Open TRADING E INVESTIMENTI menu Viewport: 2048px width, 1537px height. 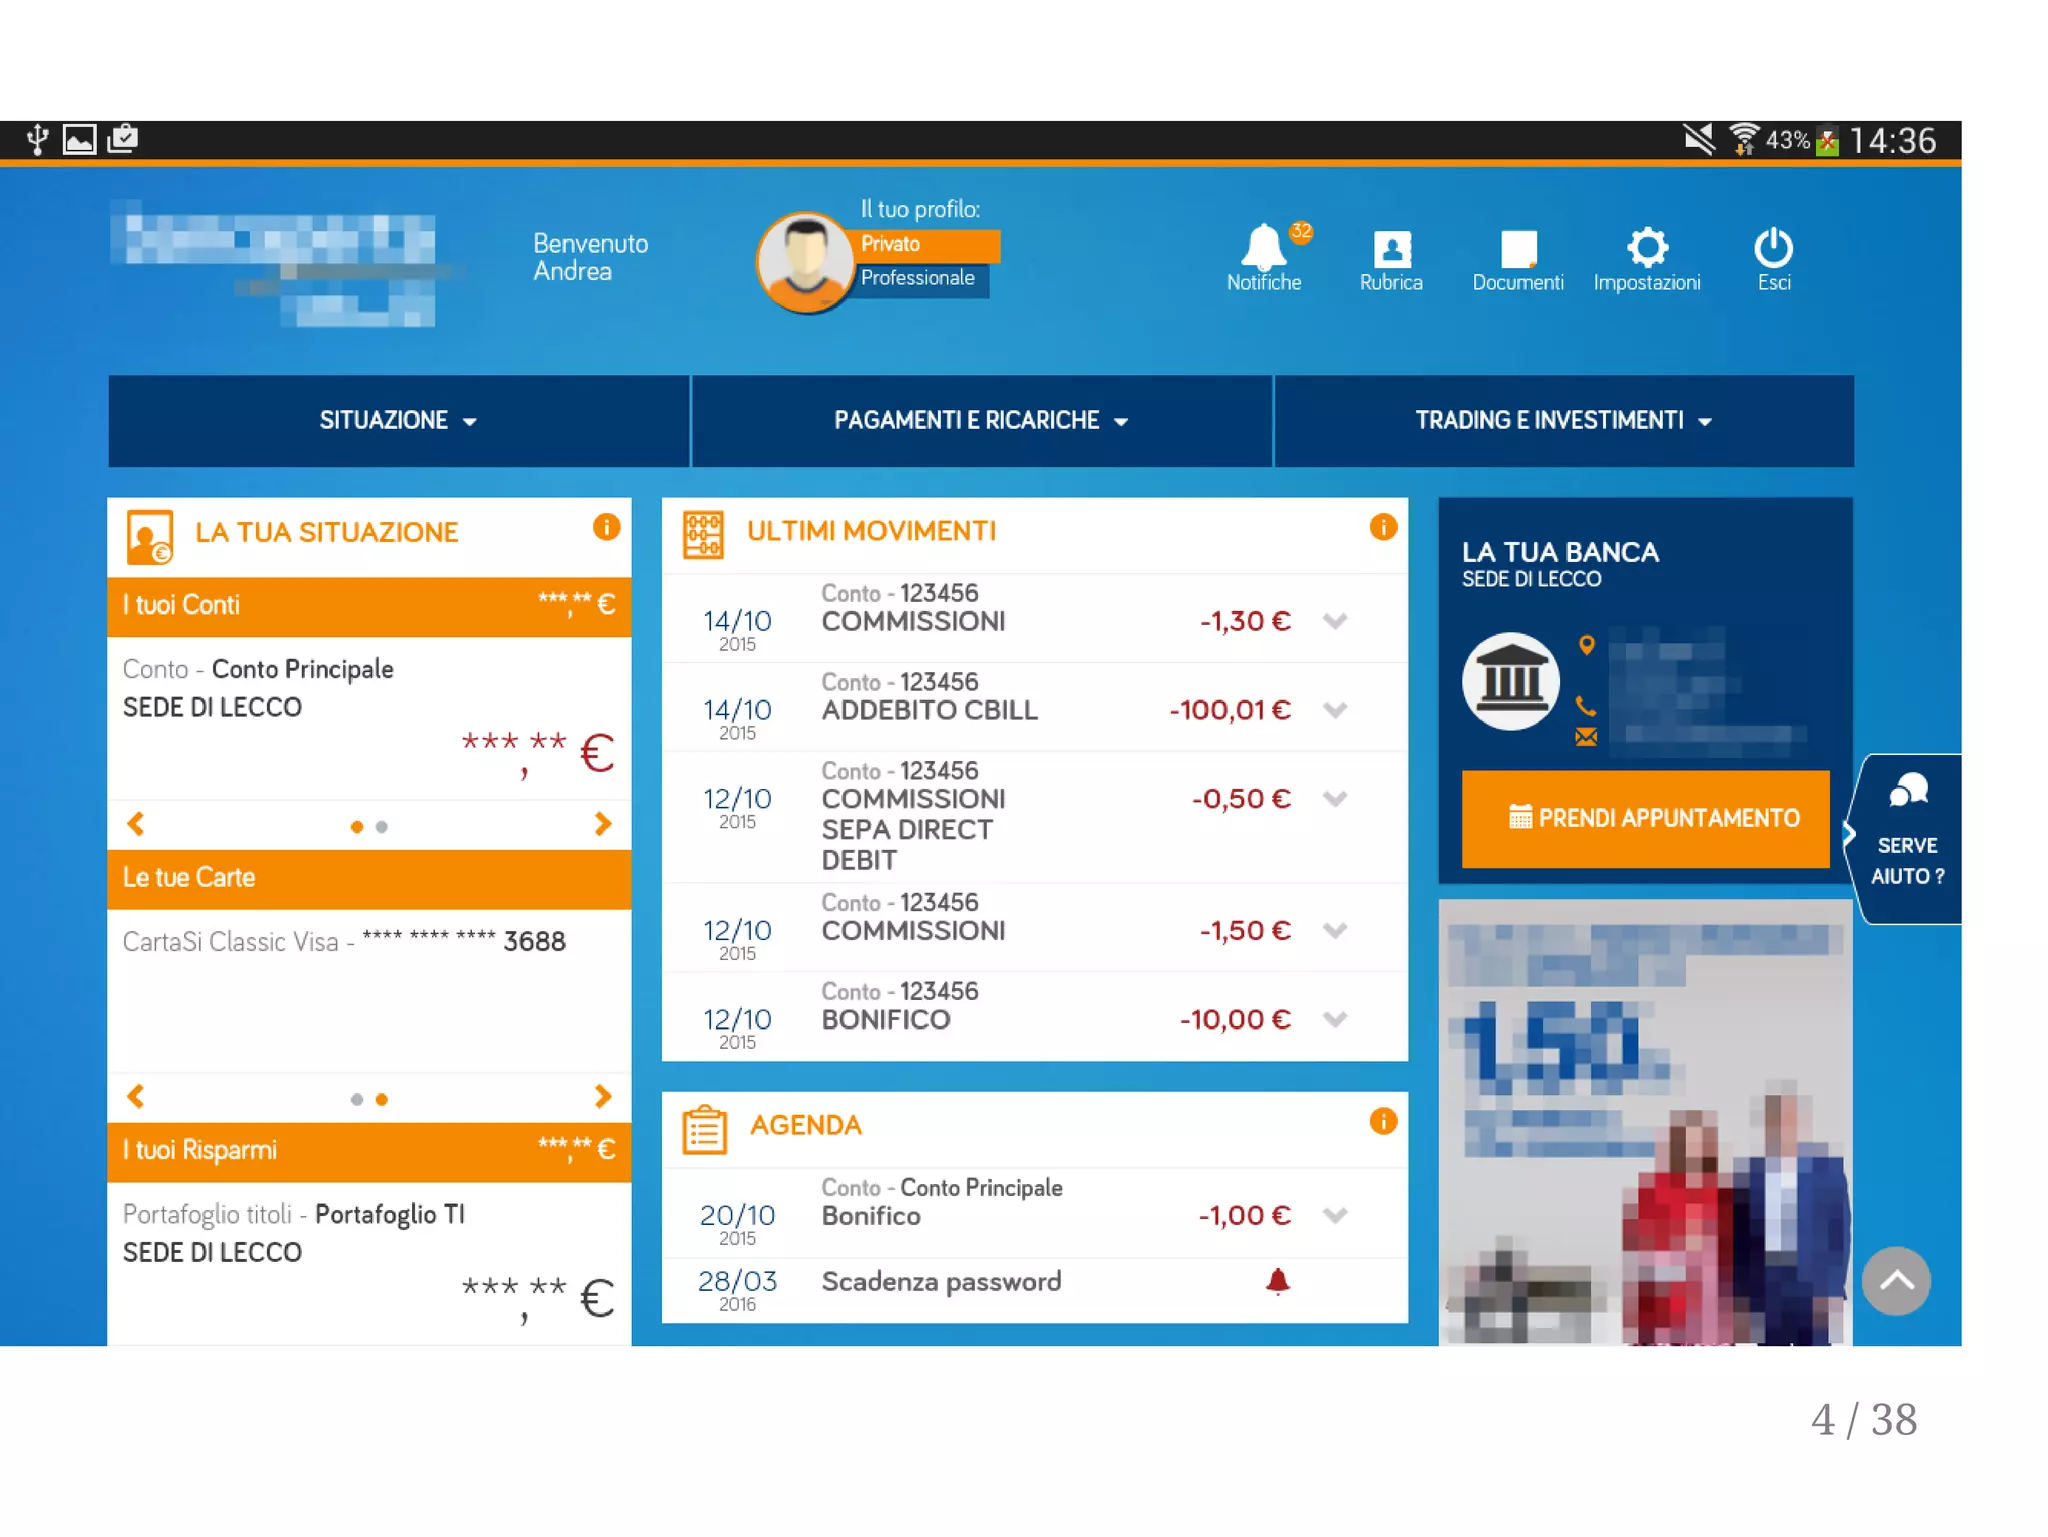pyautogui.click(x=1563, y=421)
